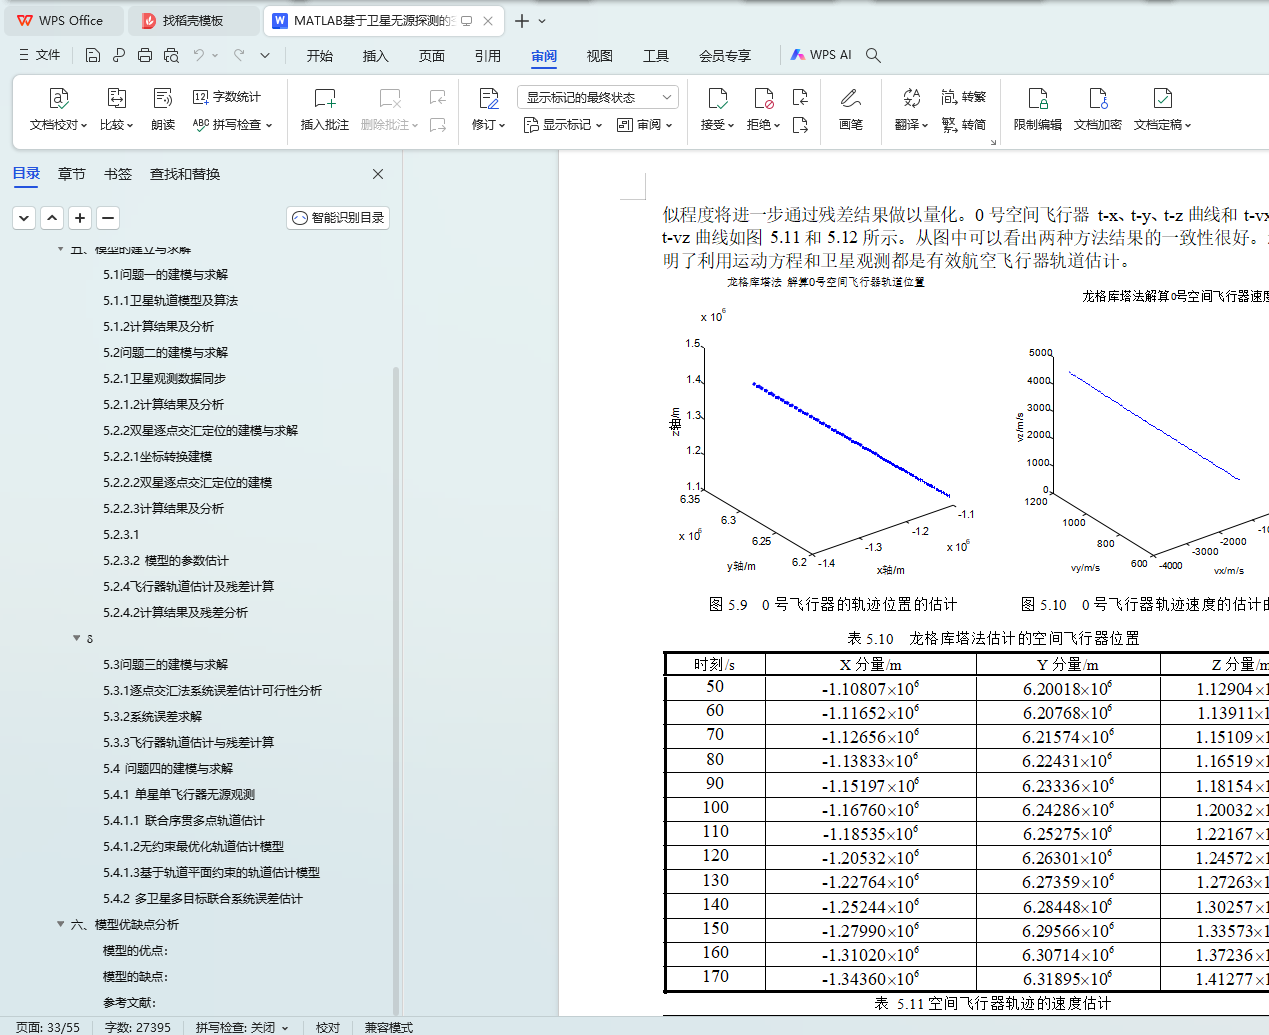This screenshot has height=1035, width=1269.
Task: Click the print icon in quick access
Action: tap(145, 55)
